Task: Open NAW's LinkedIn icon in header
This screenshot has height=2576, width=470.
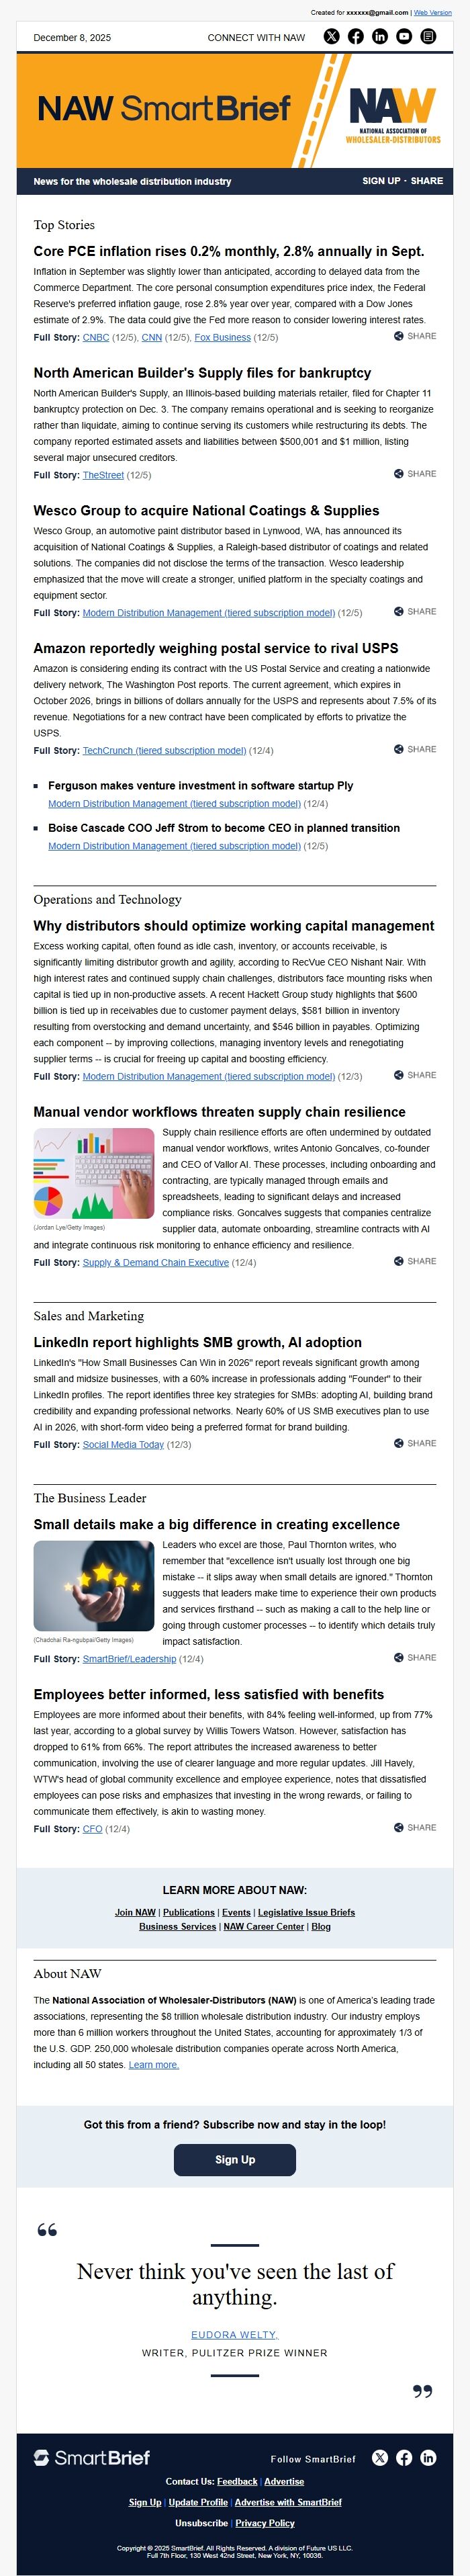Action: [380, 37]
